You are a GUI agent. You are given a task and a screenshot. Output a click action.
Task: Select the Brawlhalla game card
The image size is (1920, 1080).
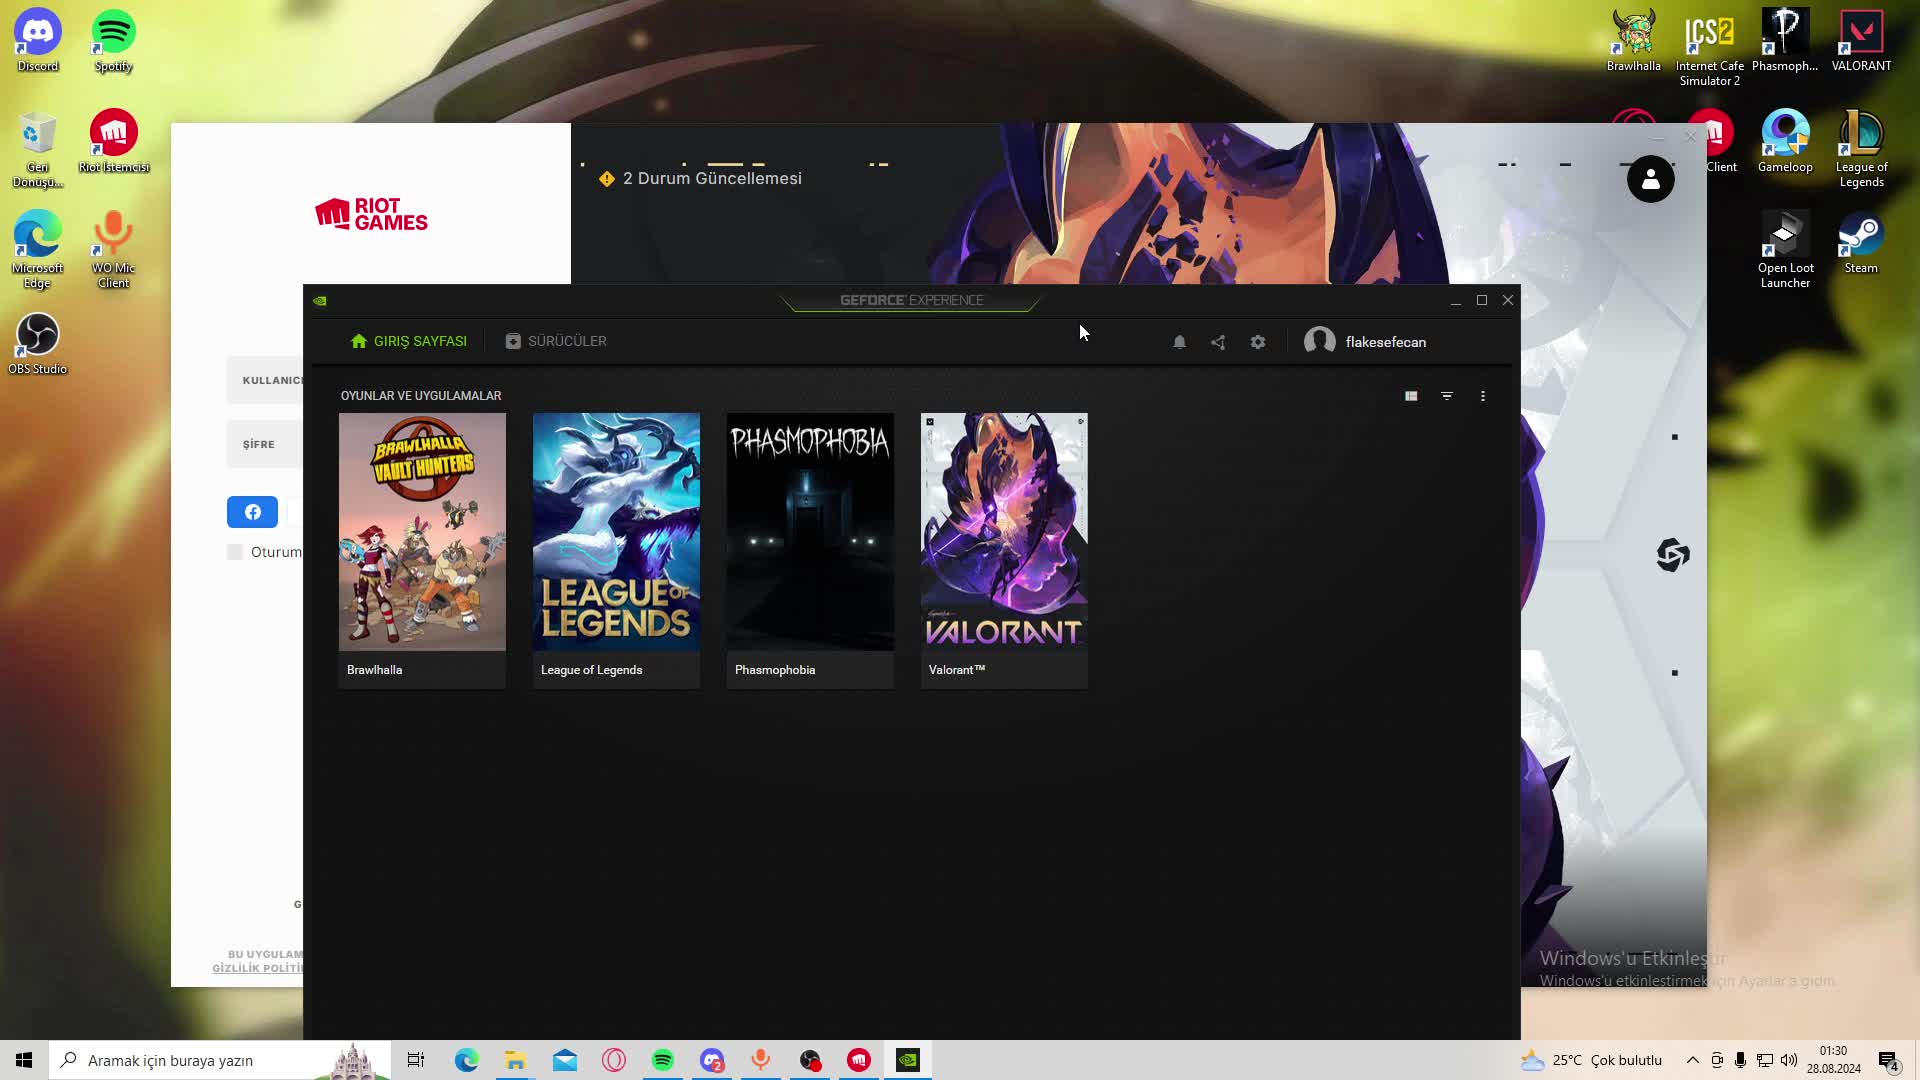point(422,550)
